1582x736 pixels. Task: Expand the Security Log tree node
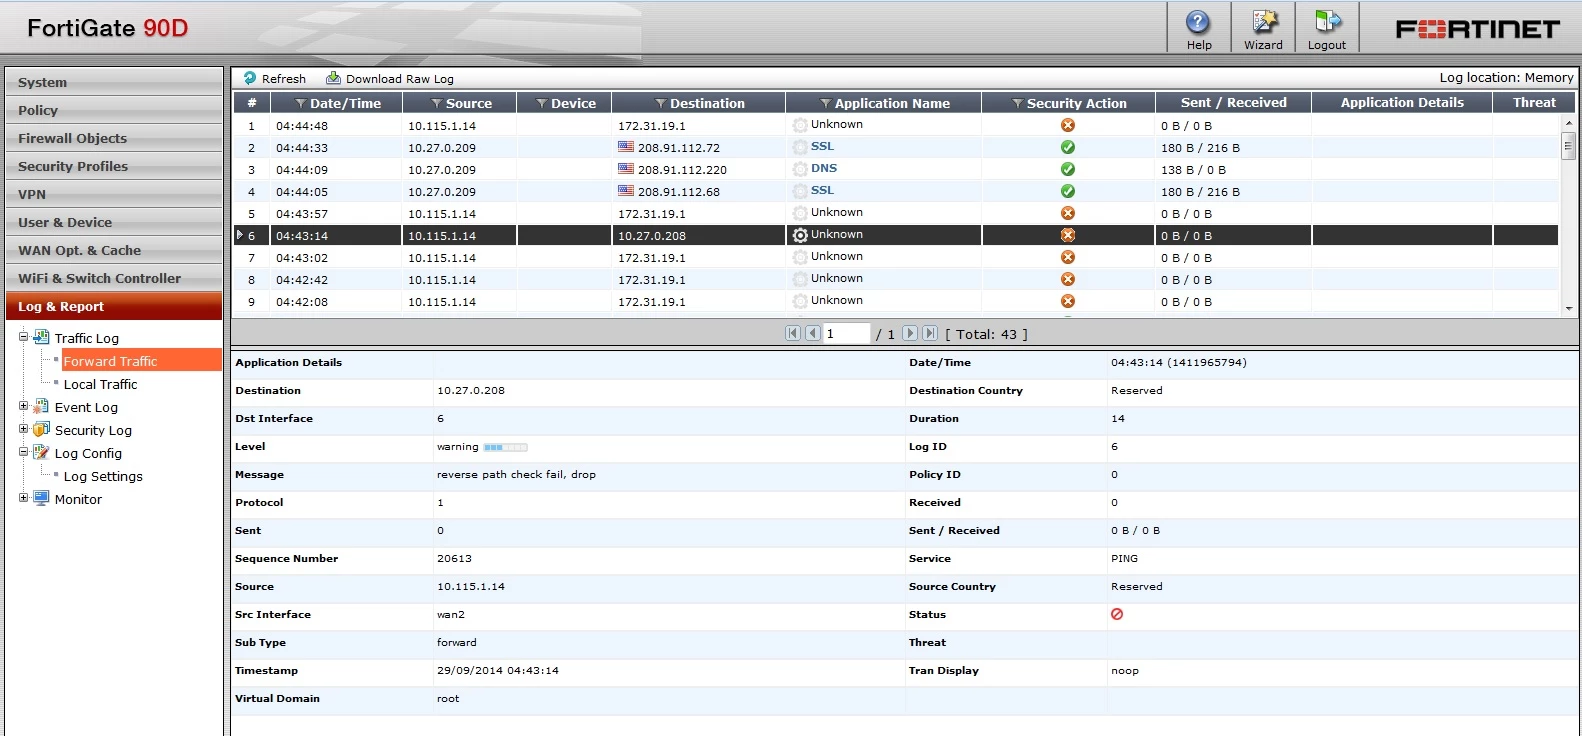(23, 429)
